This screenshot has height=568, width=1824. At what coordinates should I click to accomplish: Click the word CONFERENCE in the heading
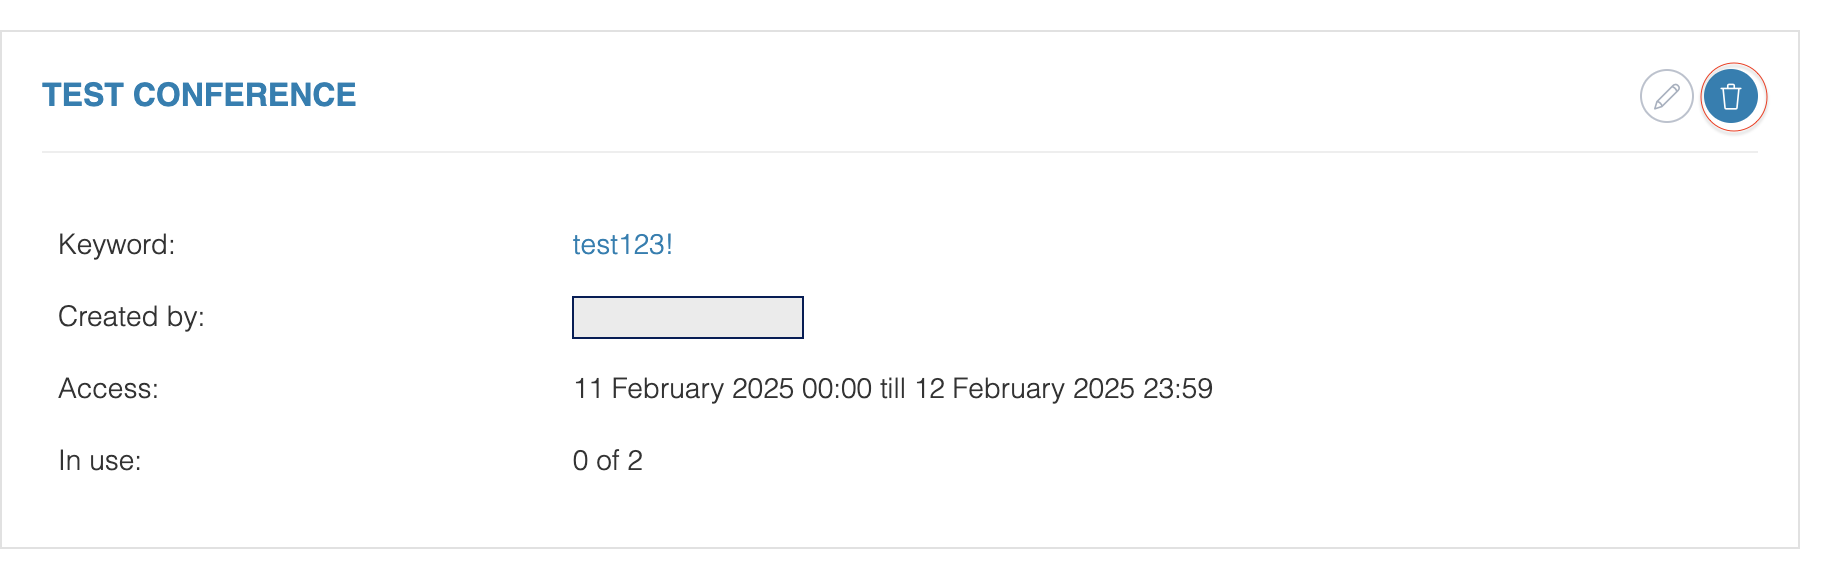click(x=244, y=95)
